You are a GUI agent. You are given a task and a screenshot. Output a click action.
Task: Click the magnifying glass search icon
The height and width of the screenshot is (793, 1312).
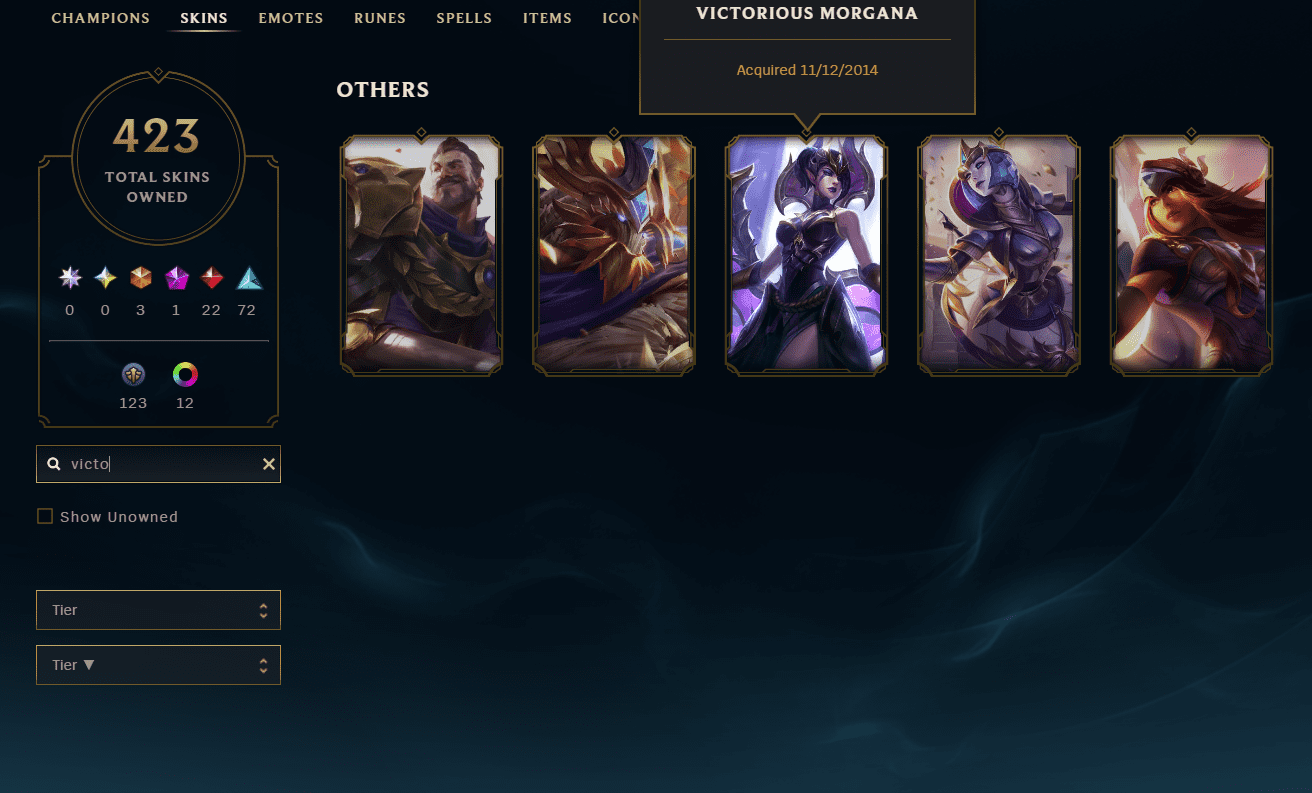click(54, 464)
